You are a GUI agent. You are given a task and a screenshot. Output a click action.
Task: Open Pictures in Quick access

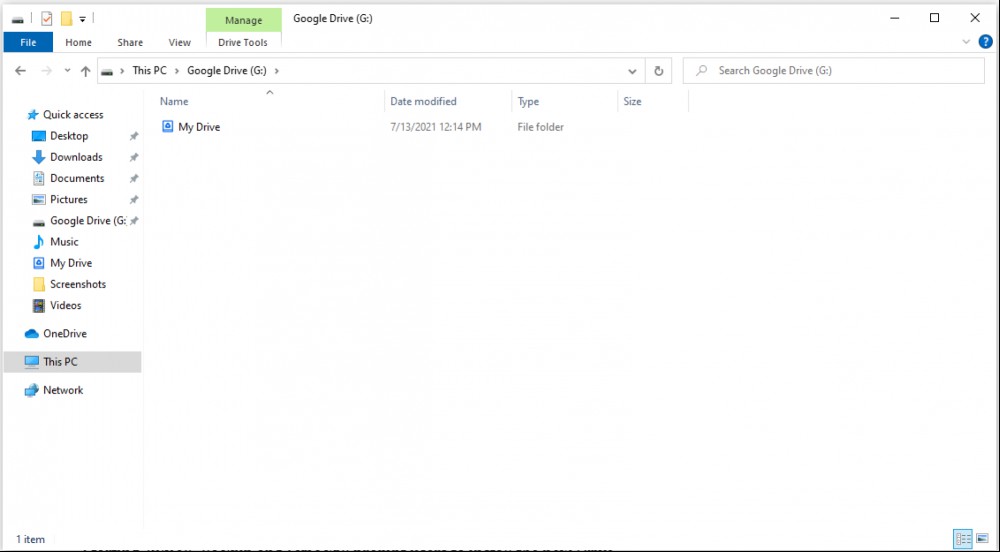(x=69, y=199)
